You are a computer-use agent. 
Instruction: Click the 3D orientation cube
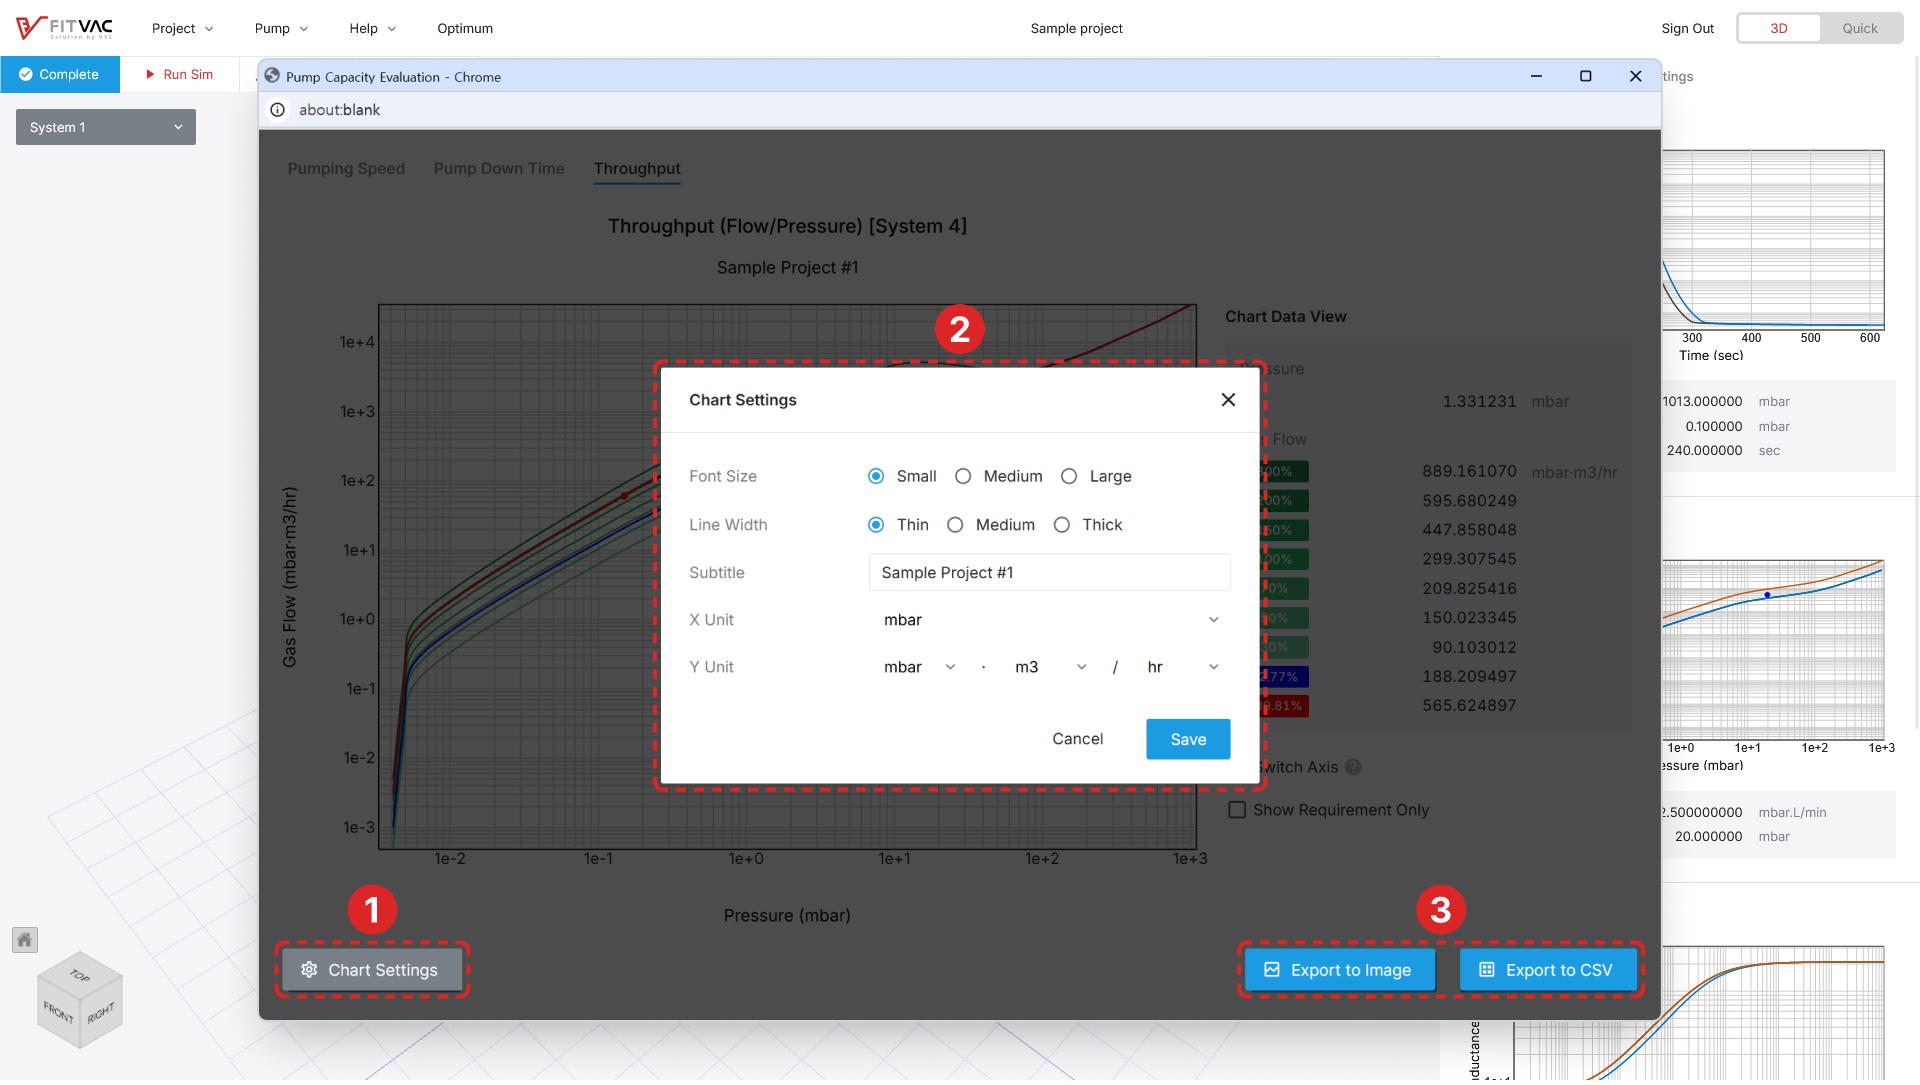coord(80,1000)
